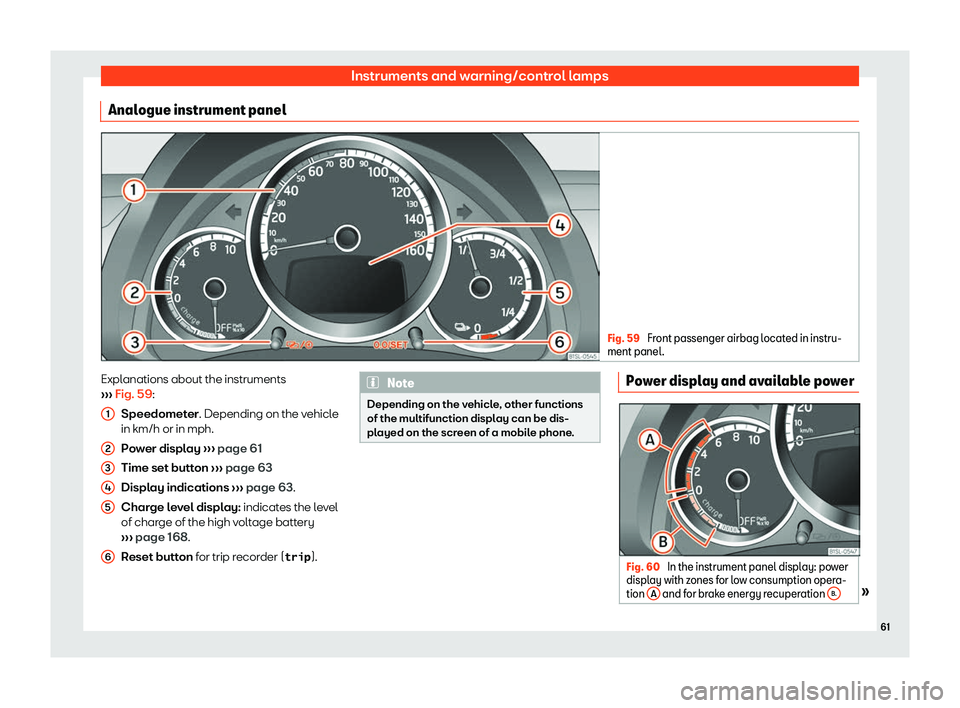Image resolution: width=960 pixels, height=708 pixels.
Task: Click the 'Charge level display:' bold term
Action: [x=181, y=508]
